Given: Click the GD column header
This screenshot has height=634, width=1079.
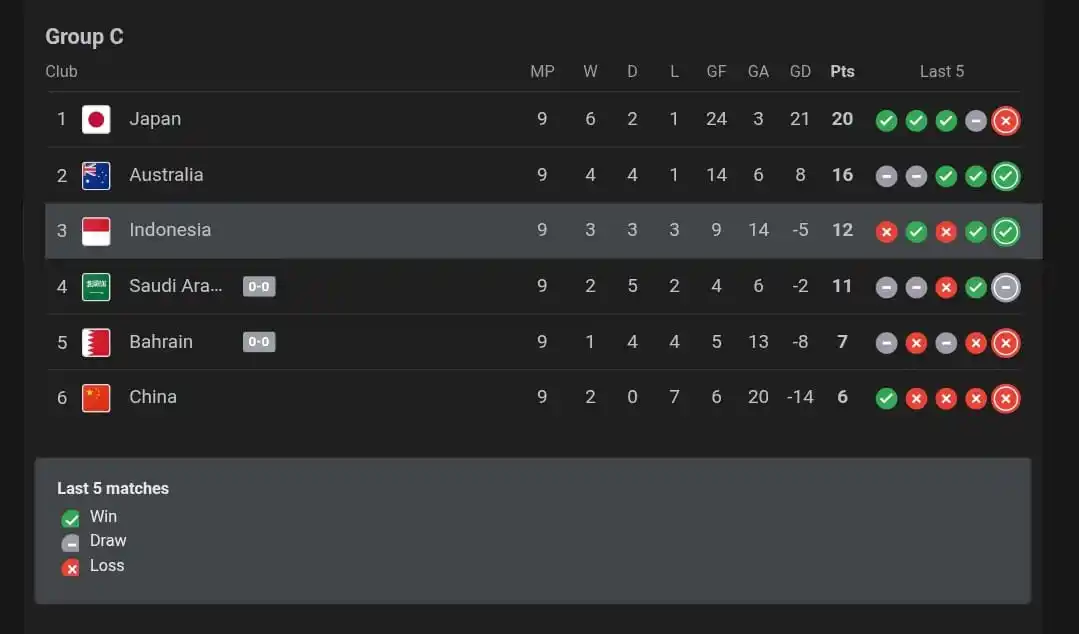Looking at the screenshot, I should (800, 72).
